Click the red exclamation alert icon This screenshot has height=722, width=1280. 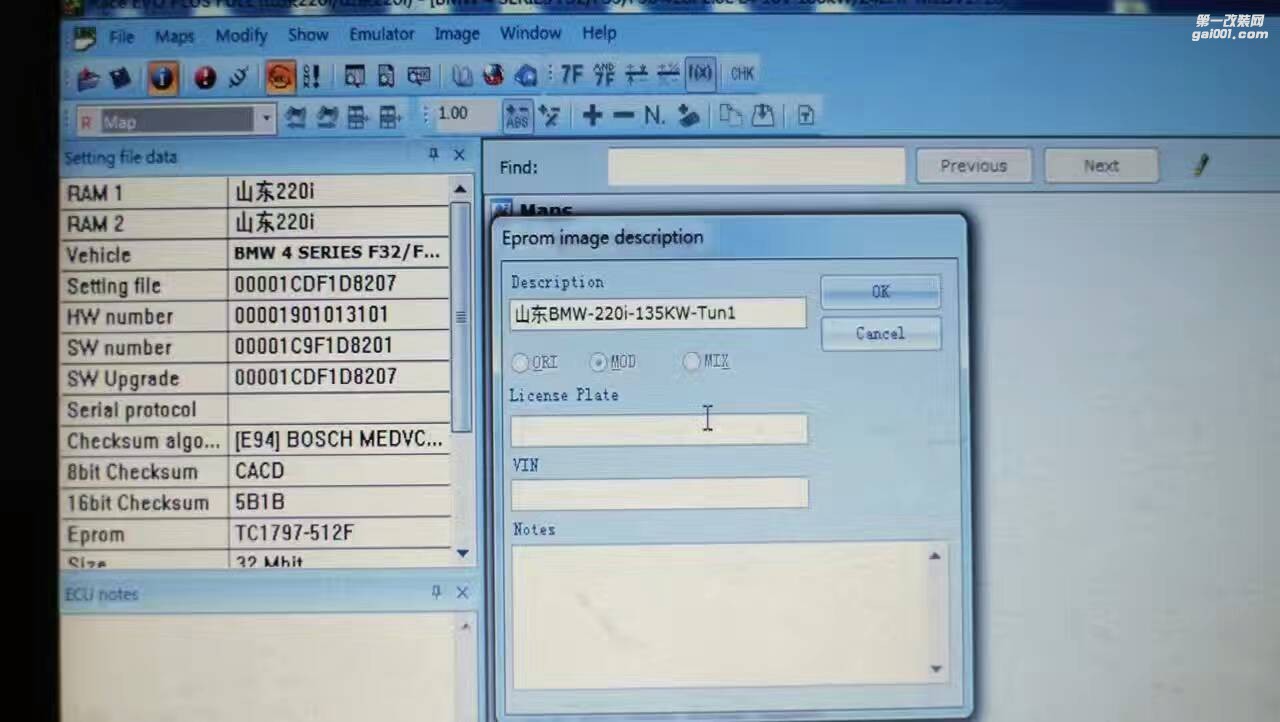[206, 77]
